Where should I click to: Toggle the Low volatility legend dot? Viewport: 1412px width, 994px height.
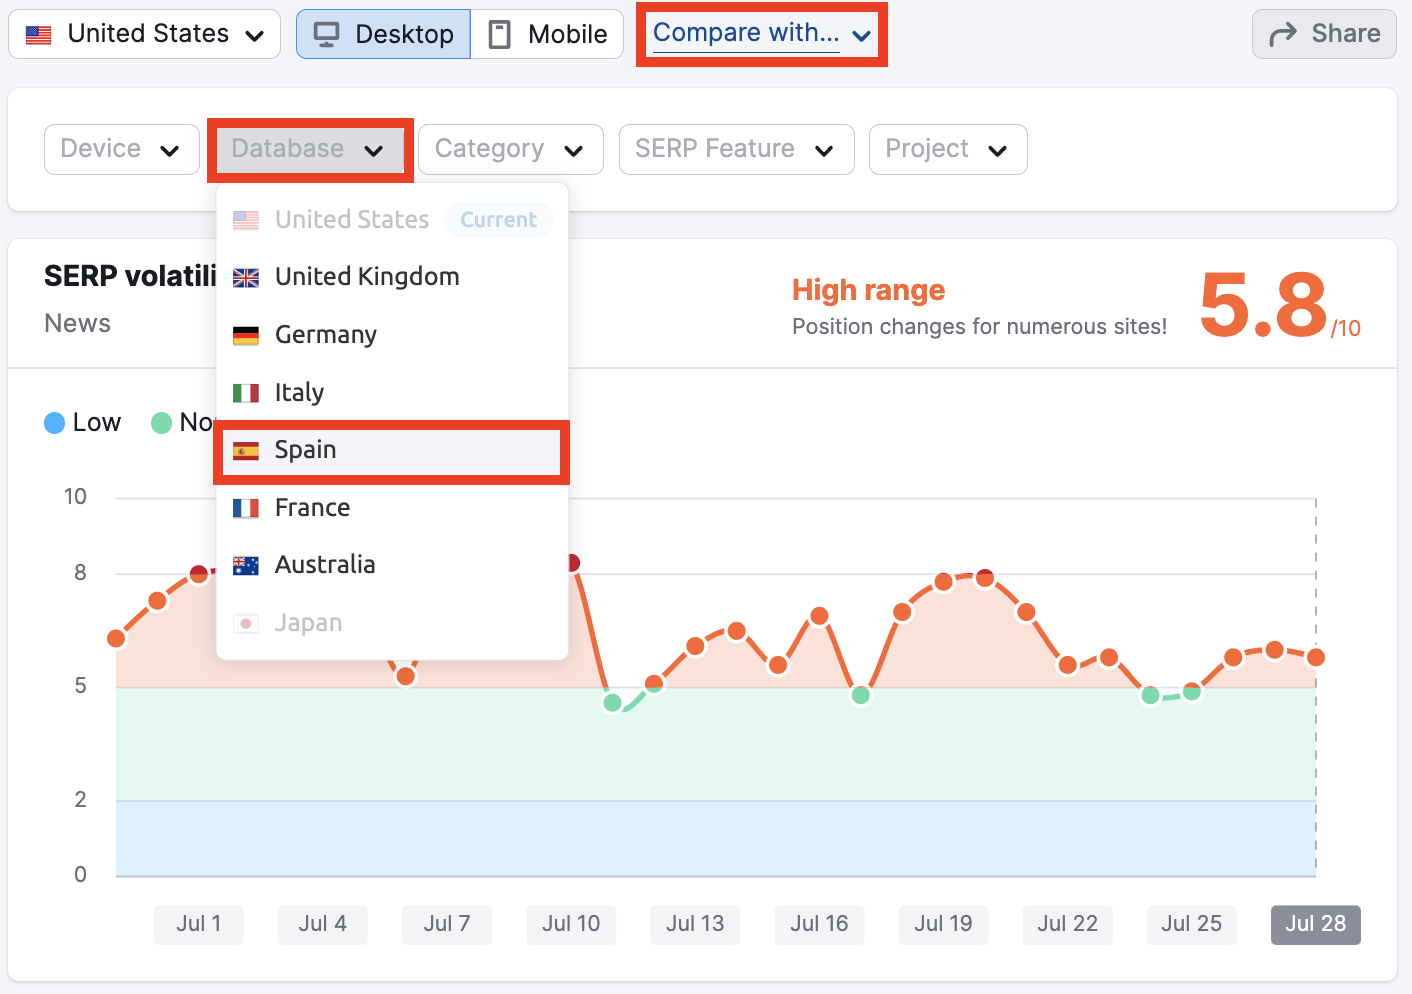[x=55, y=423]
